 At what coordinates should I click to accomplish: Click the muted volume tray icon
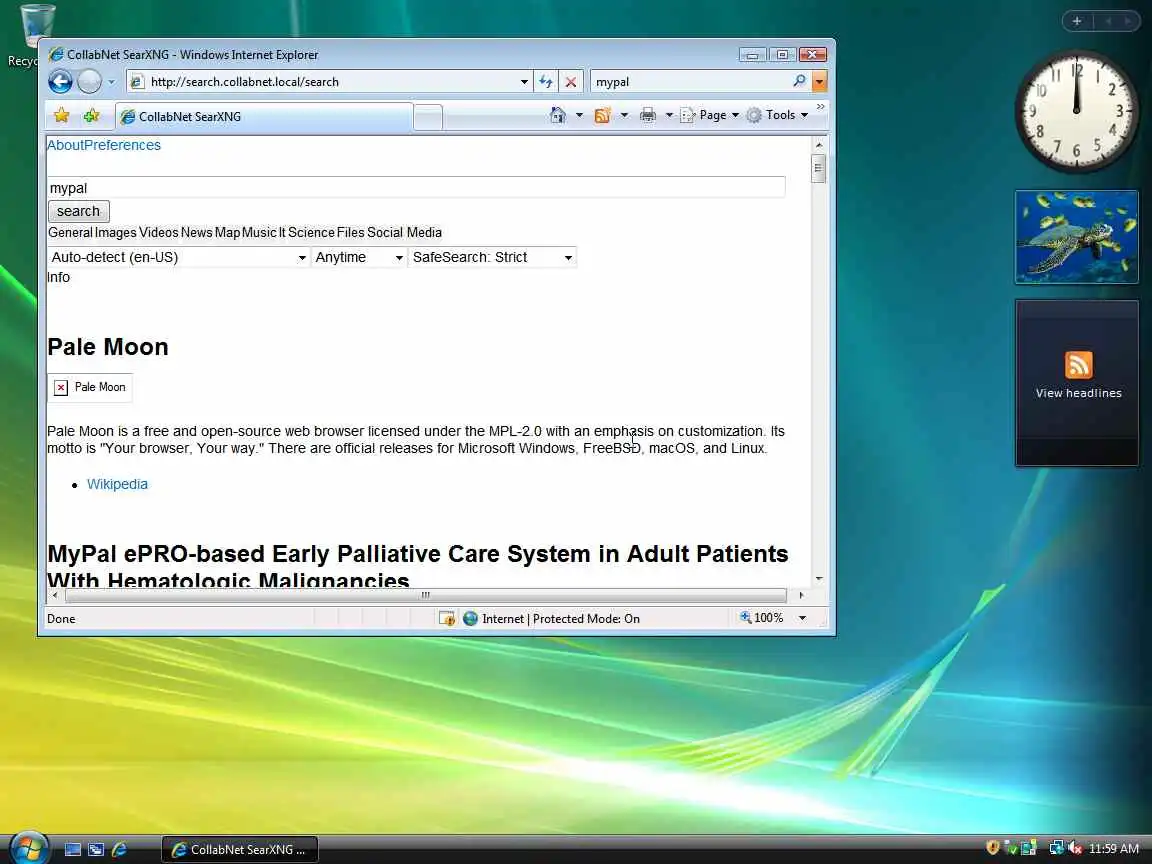[1075, 848]
